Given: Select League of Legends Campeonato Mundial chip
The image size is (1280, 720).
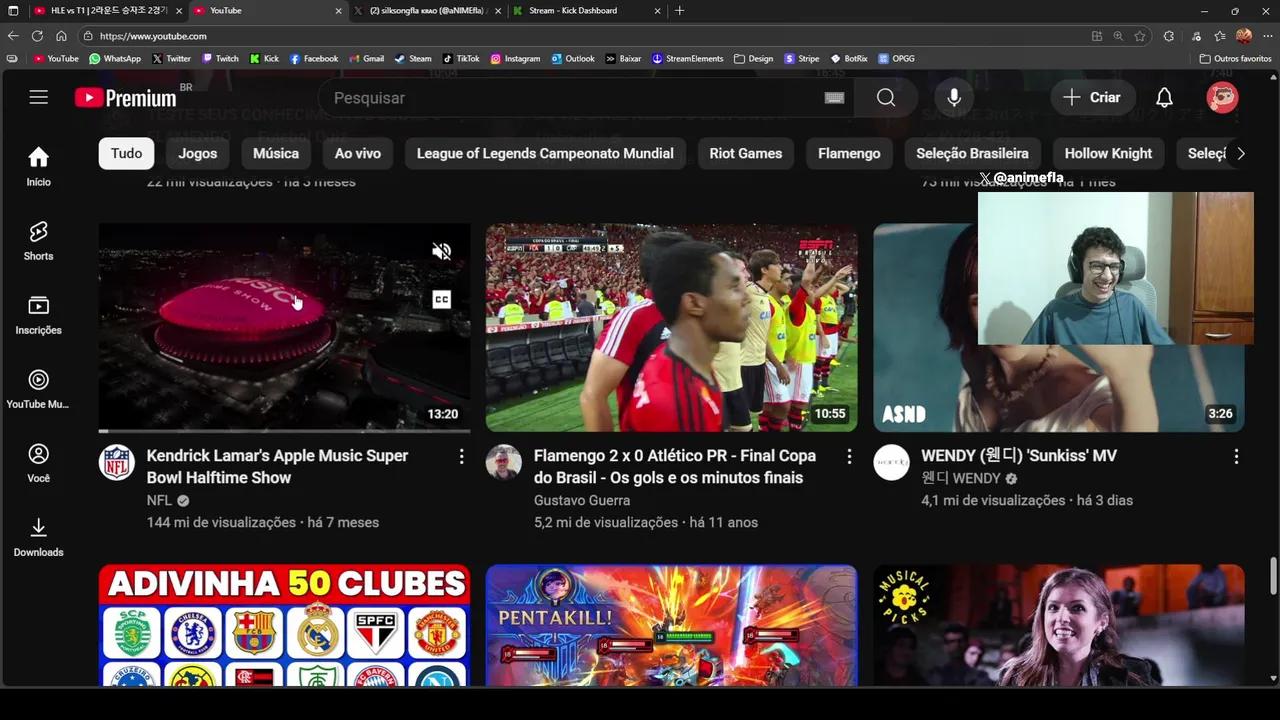Looking at the screenshot, I should tap(545, 153).
